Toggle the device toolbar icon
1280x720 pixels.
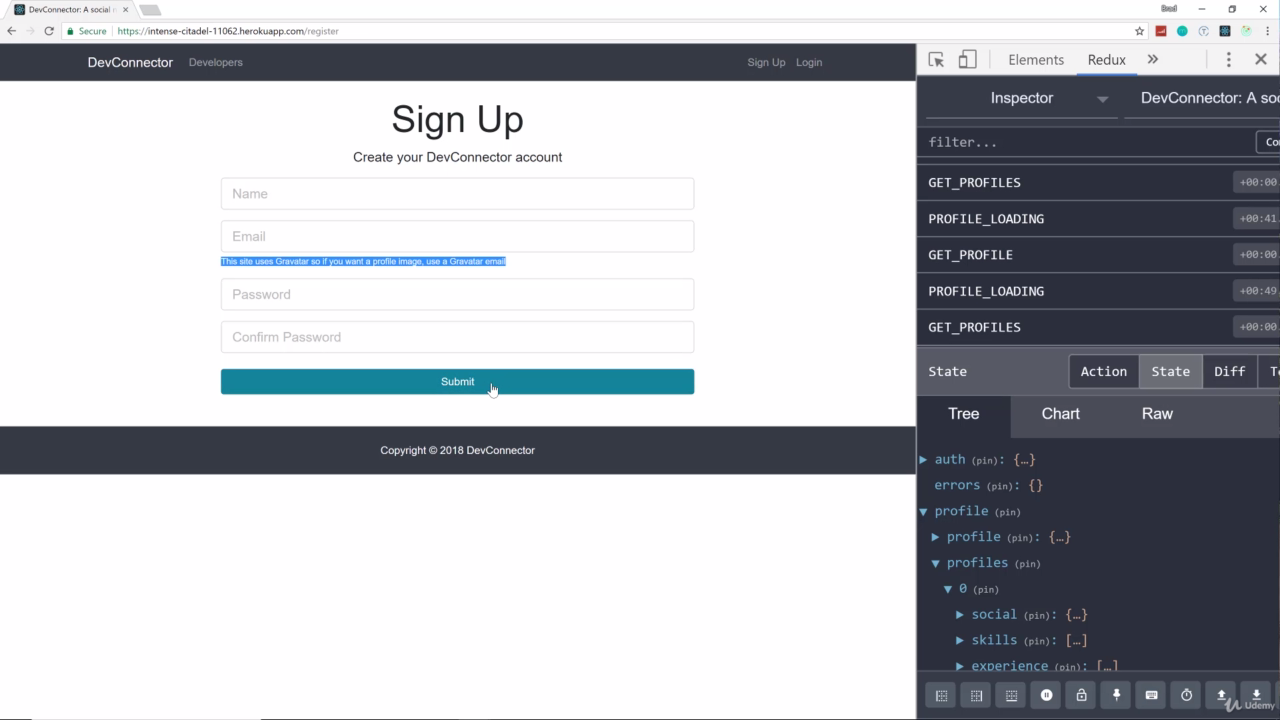point(967,60)
